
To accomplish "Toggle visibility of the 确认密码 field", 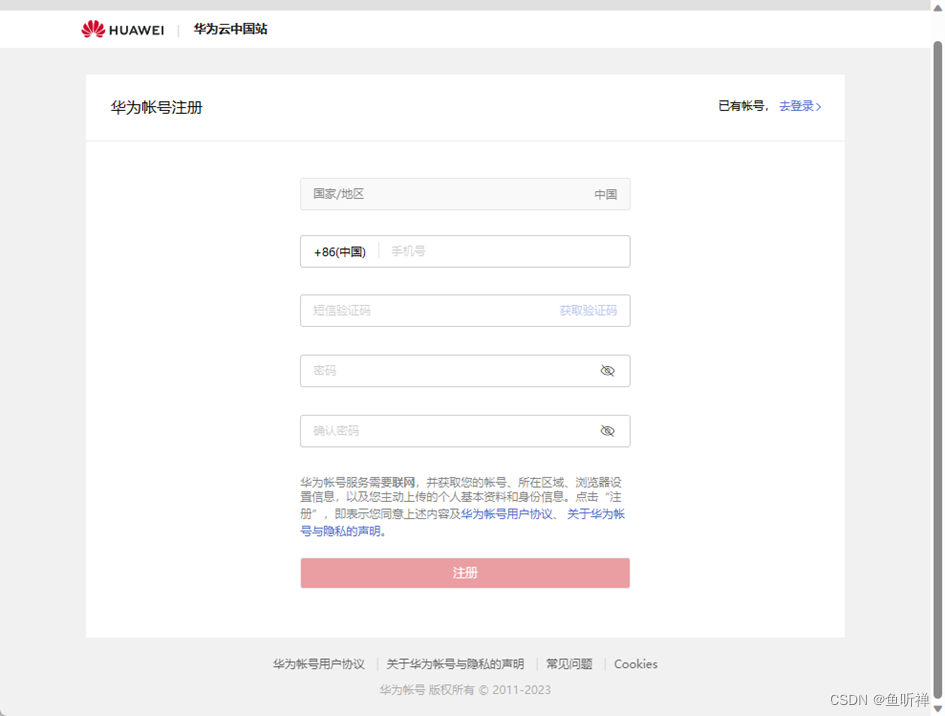I will point(608,431).
